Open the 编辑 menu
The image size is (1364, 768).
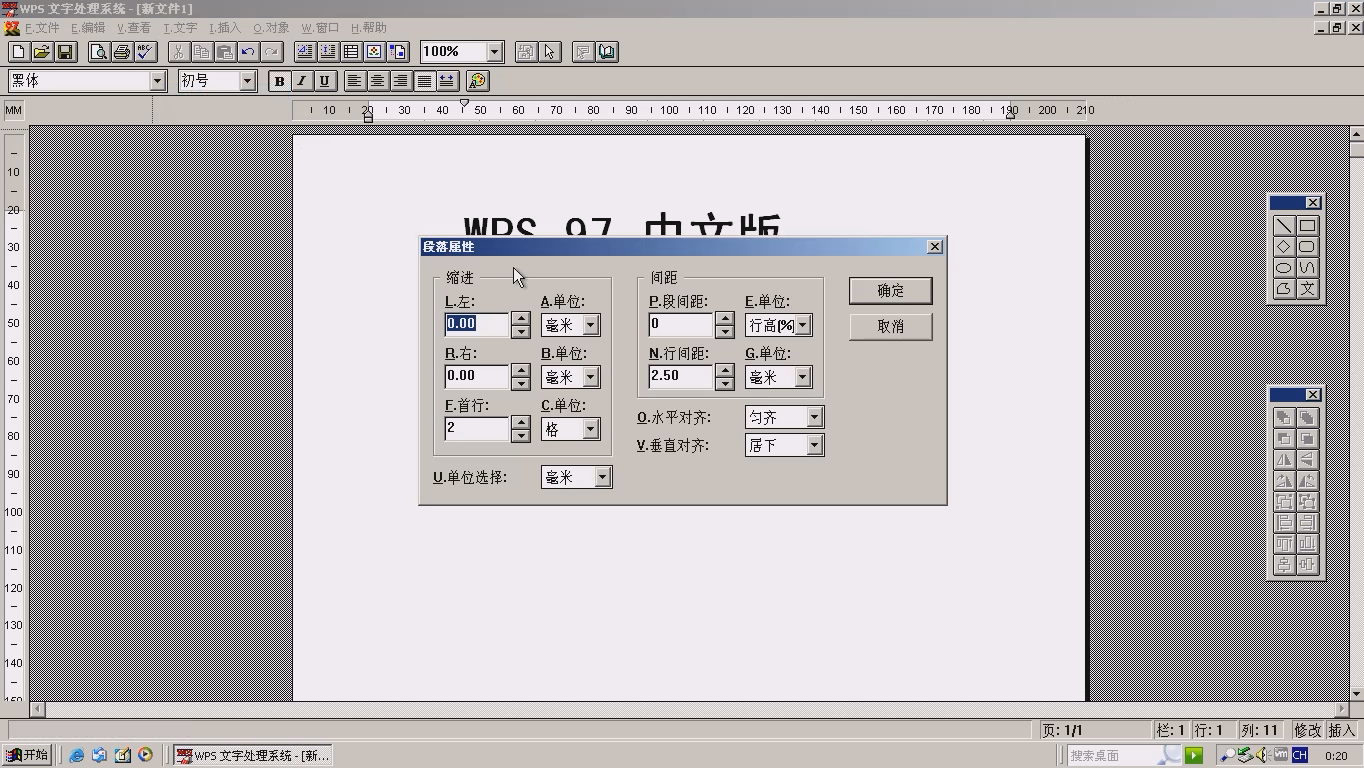(x=88, y=28)
